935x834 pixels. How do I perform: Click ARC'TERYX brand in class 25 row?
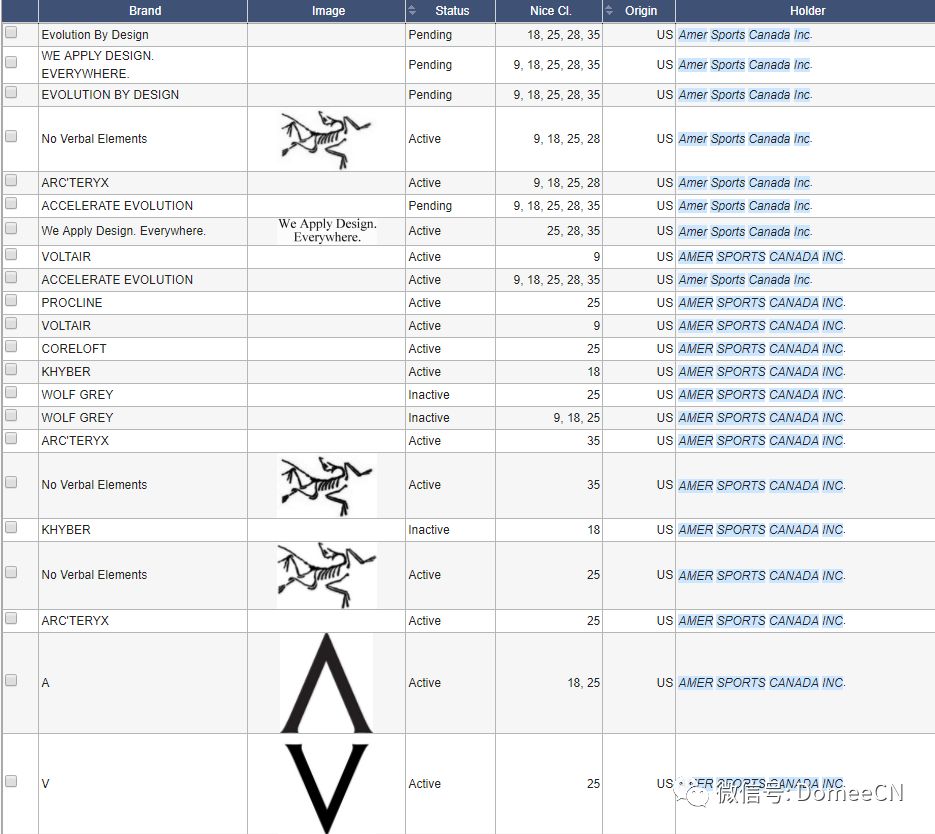[75, 621]
